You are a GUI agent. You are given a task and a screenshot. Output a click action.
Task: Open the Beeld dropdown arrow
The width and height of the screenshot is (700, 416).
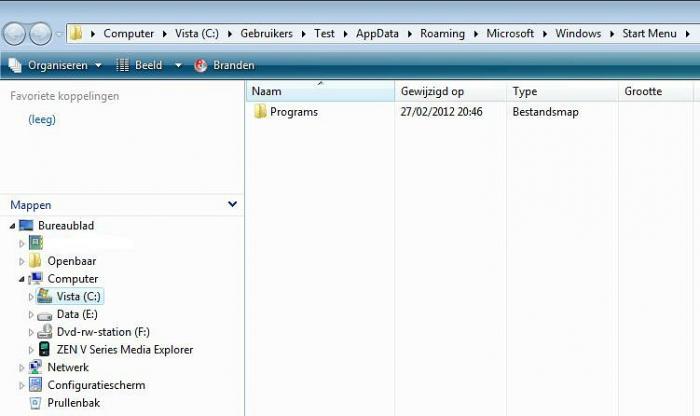click(x=178, y=66)
